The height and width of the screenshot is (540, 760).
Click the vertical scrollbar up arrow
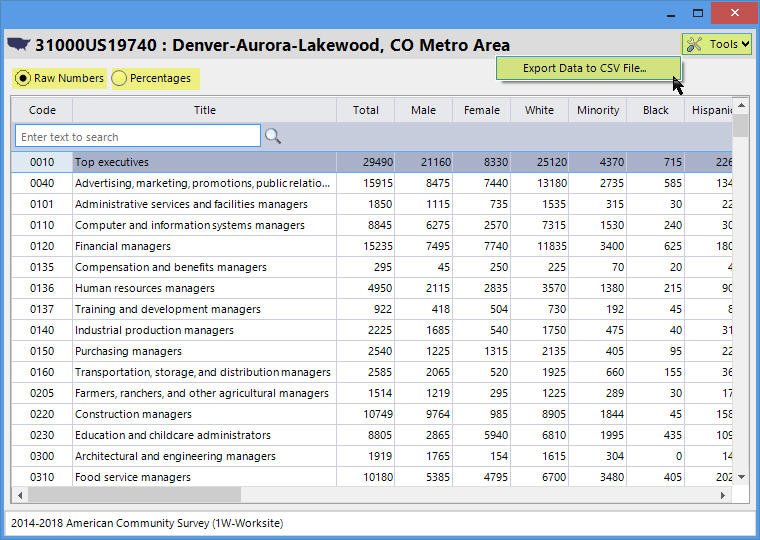[741, 104]
